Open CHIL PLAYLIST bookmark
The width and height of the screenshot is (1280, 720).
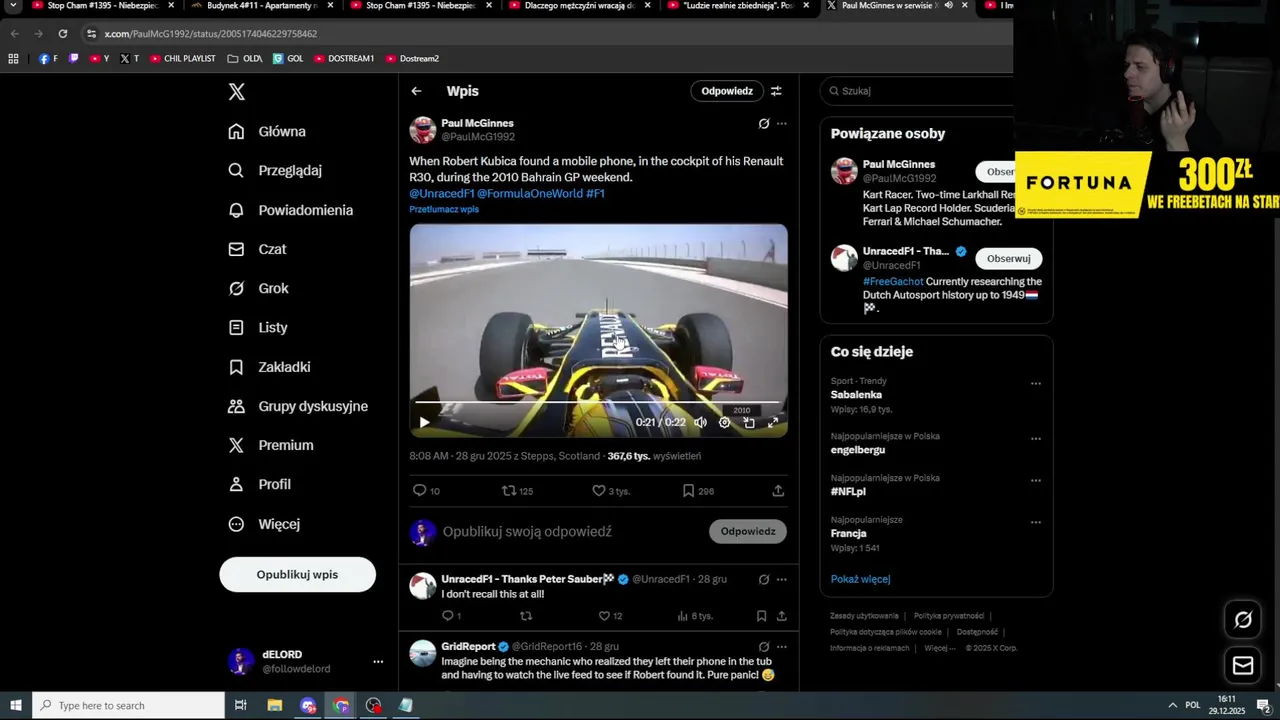coord(183,59)
